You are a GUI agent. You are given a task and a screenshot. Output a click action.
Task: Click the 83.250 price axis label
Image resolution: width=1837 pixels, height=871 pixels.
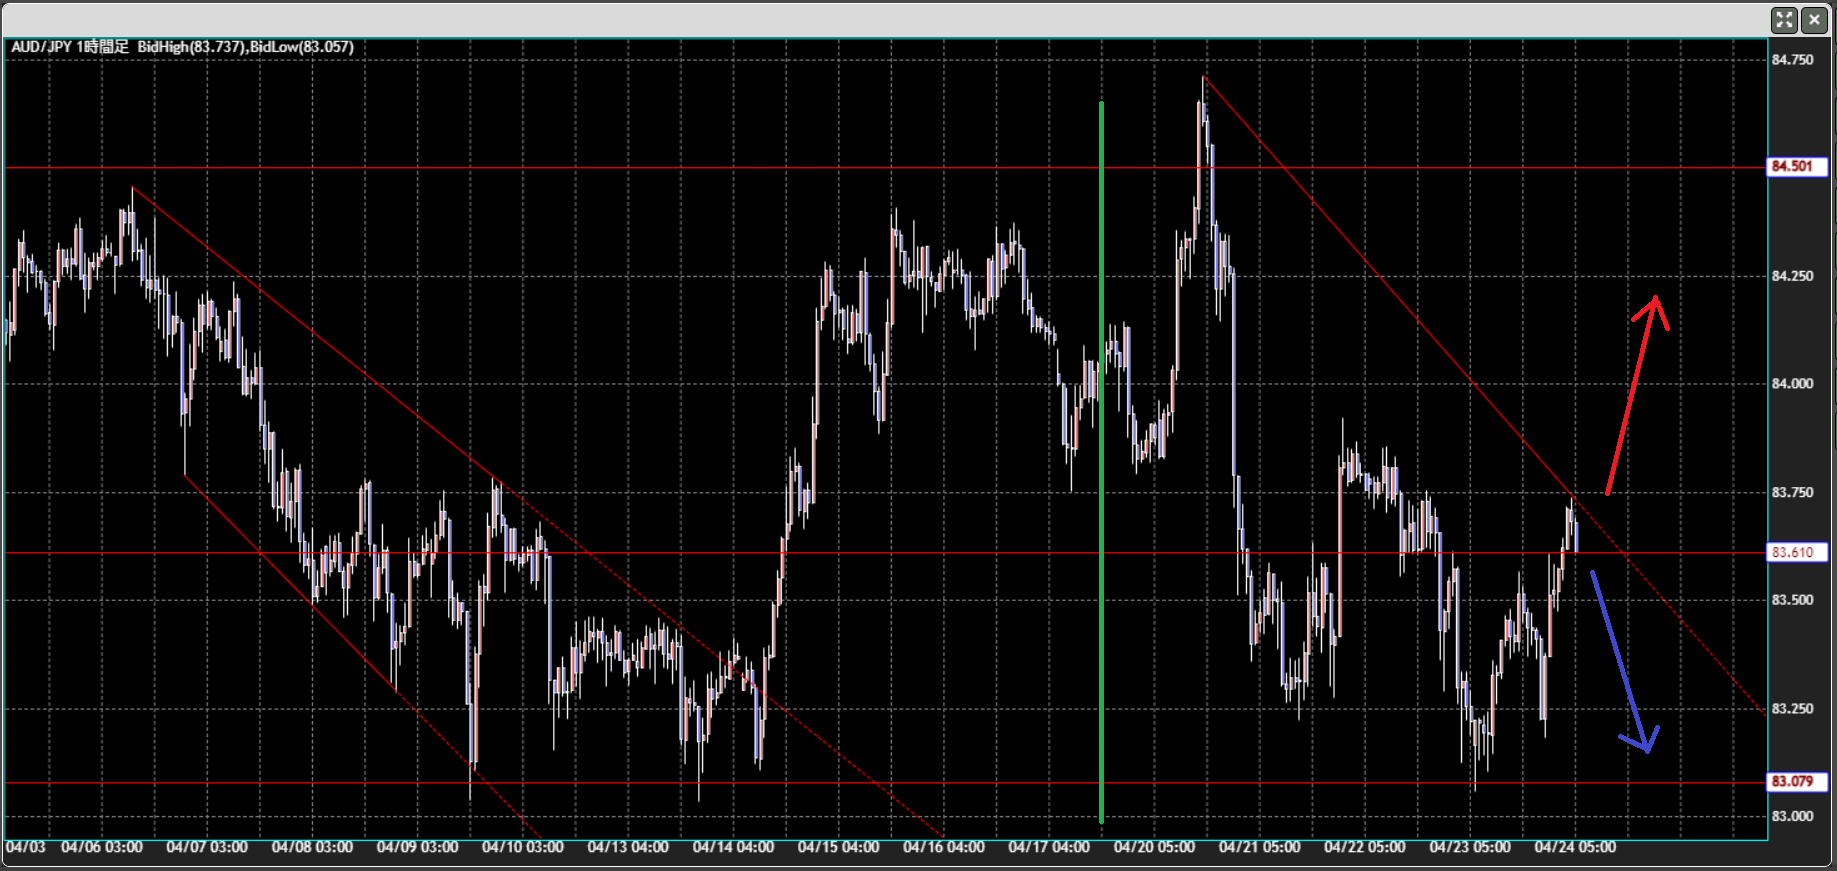[x=1792, y=709]
